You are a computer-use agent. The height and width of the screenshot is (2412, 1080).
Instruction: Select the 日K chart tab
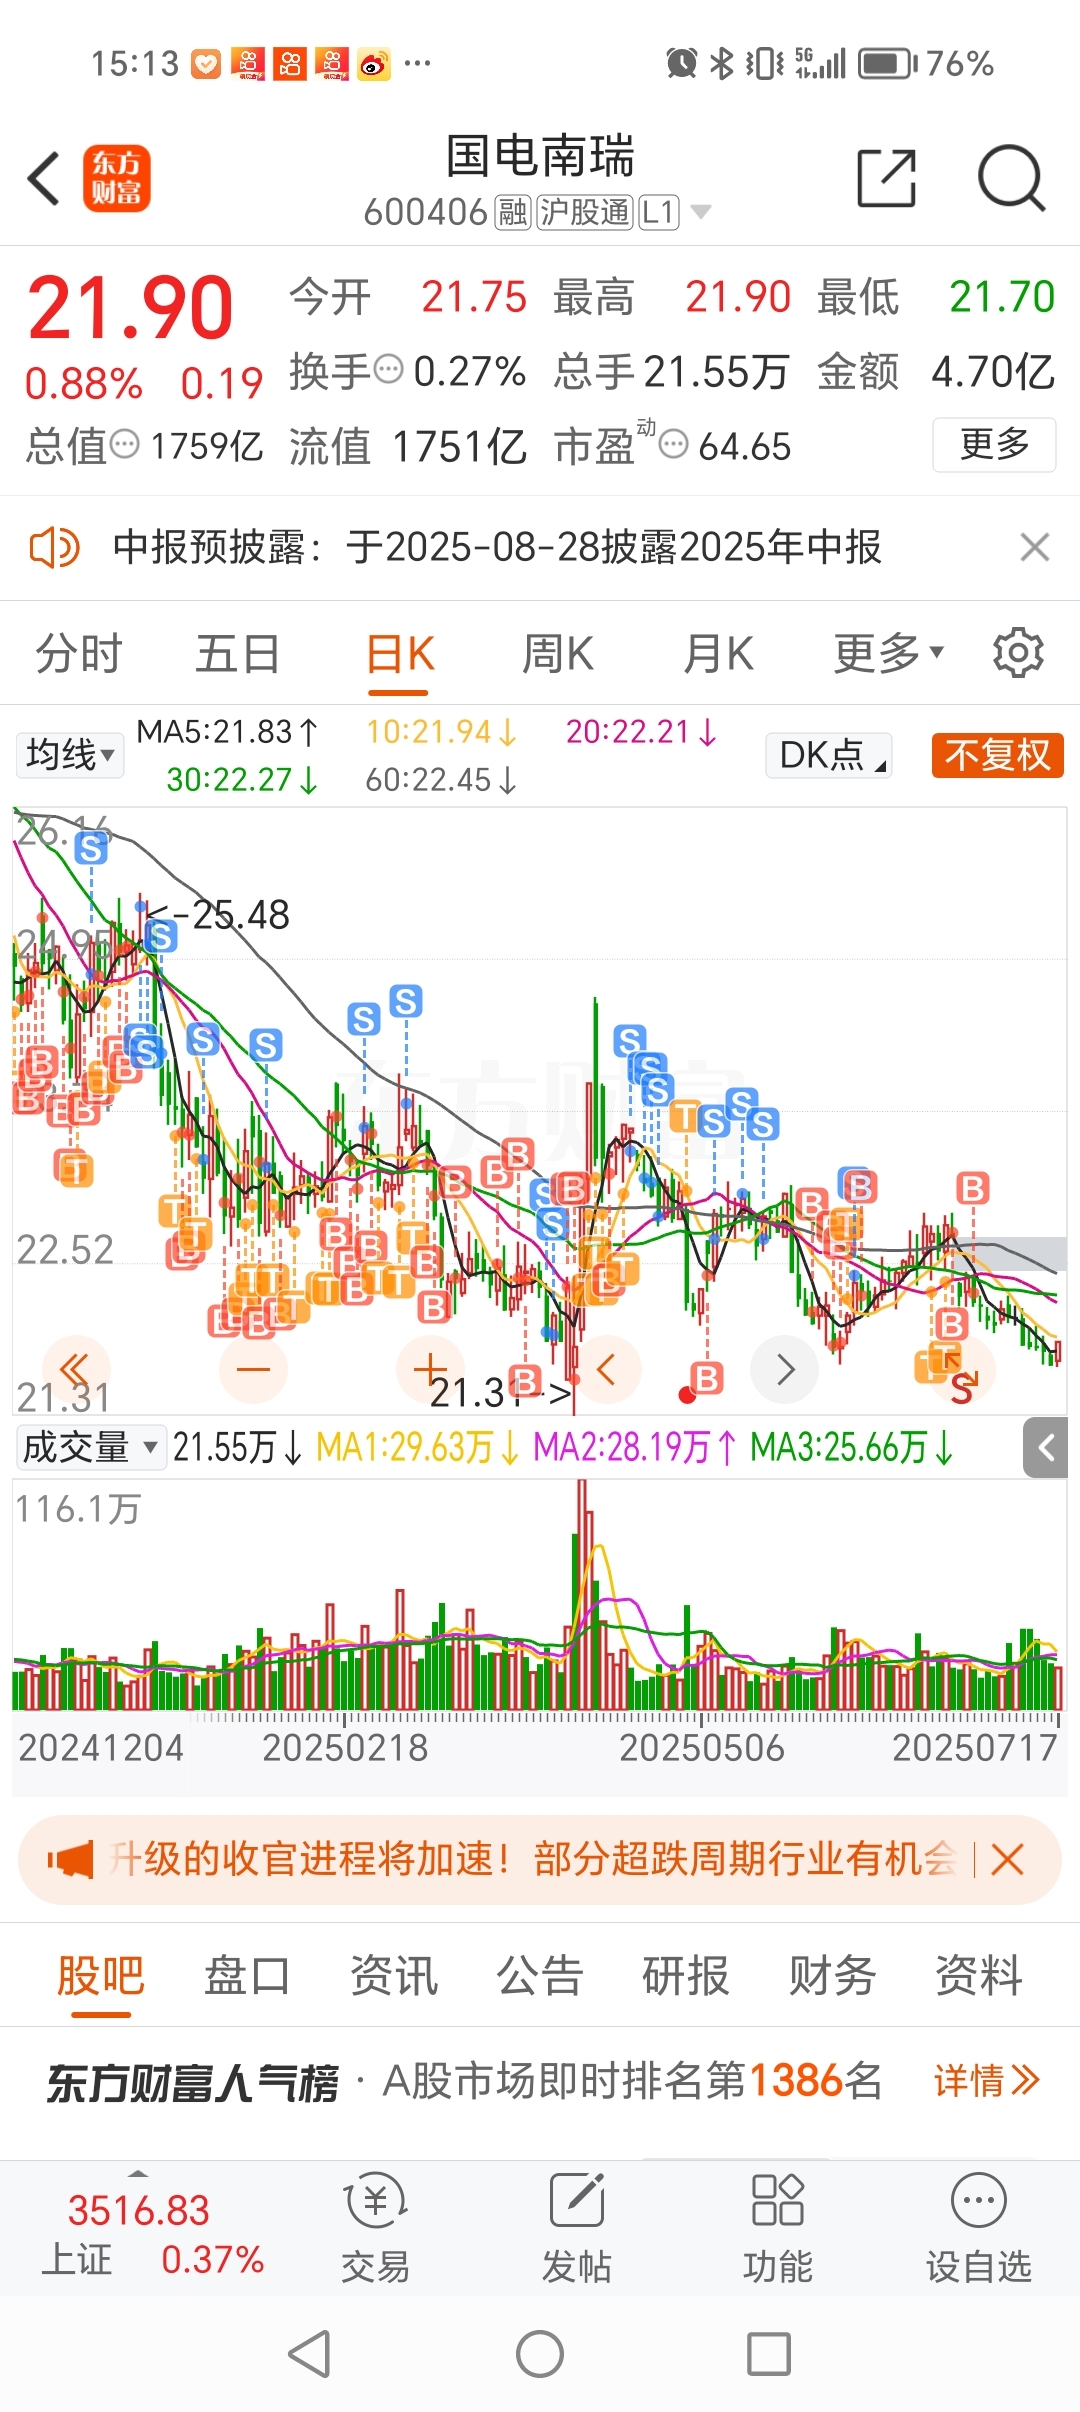click(399, 654)
